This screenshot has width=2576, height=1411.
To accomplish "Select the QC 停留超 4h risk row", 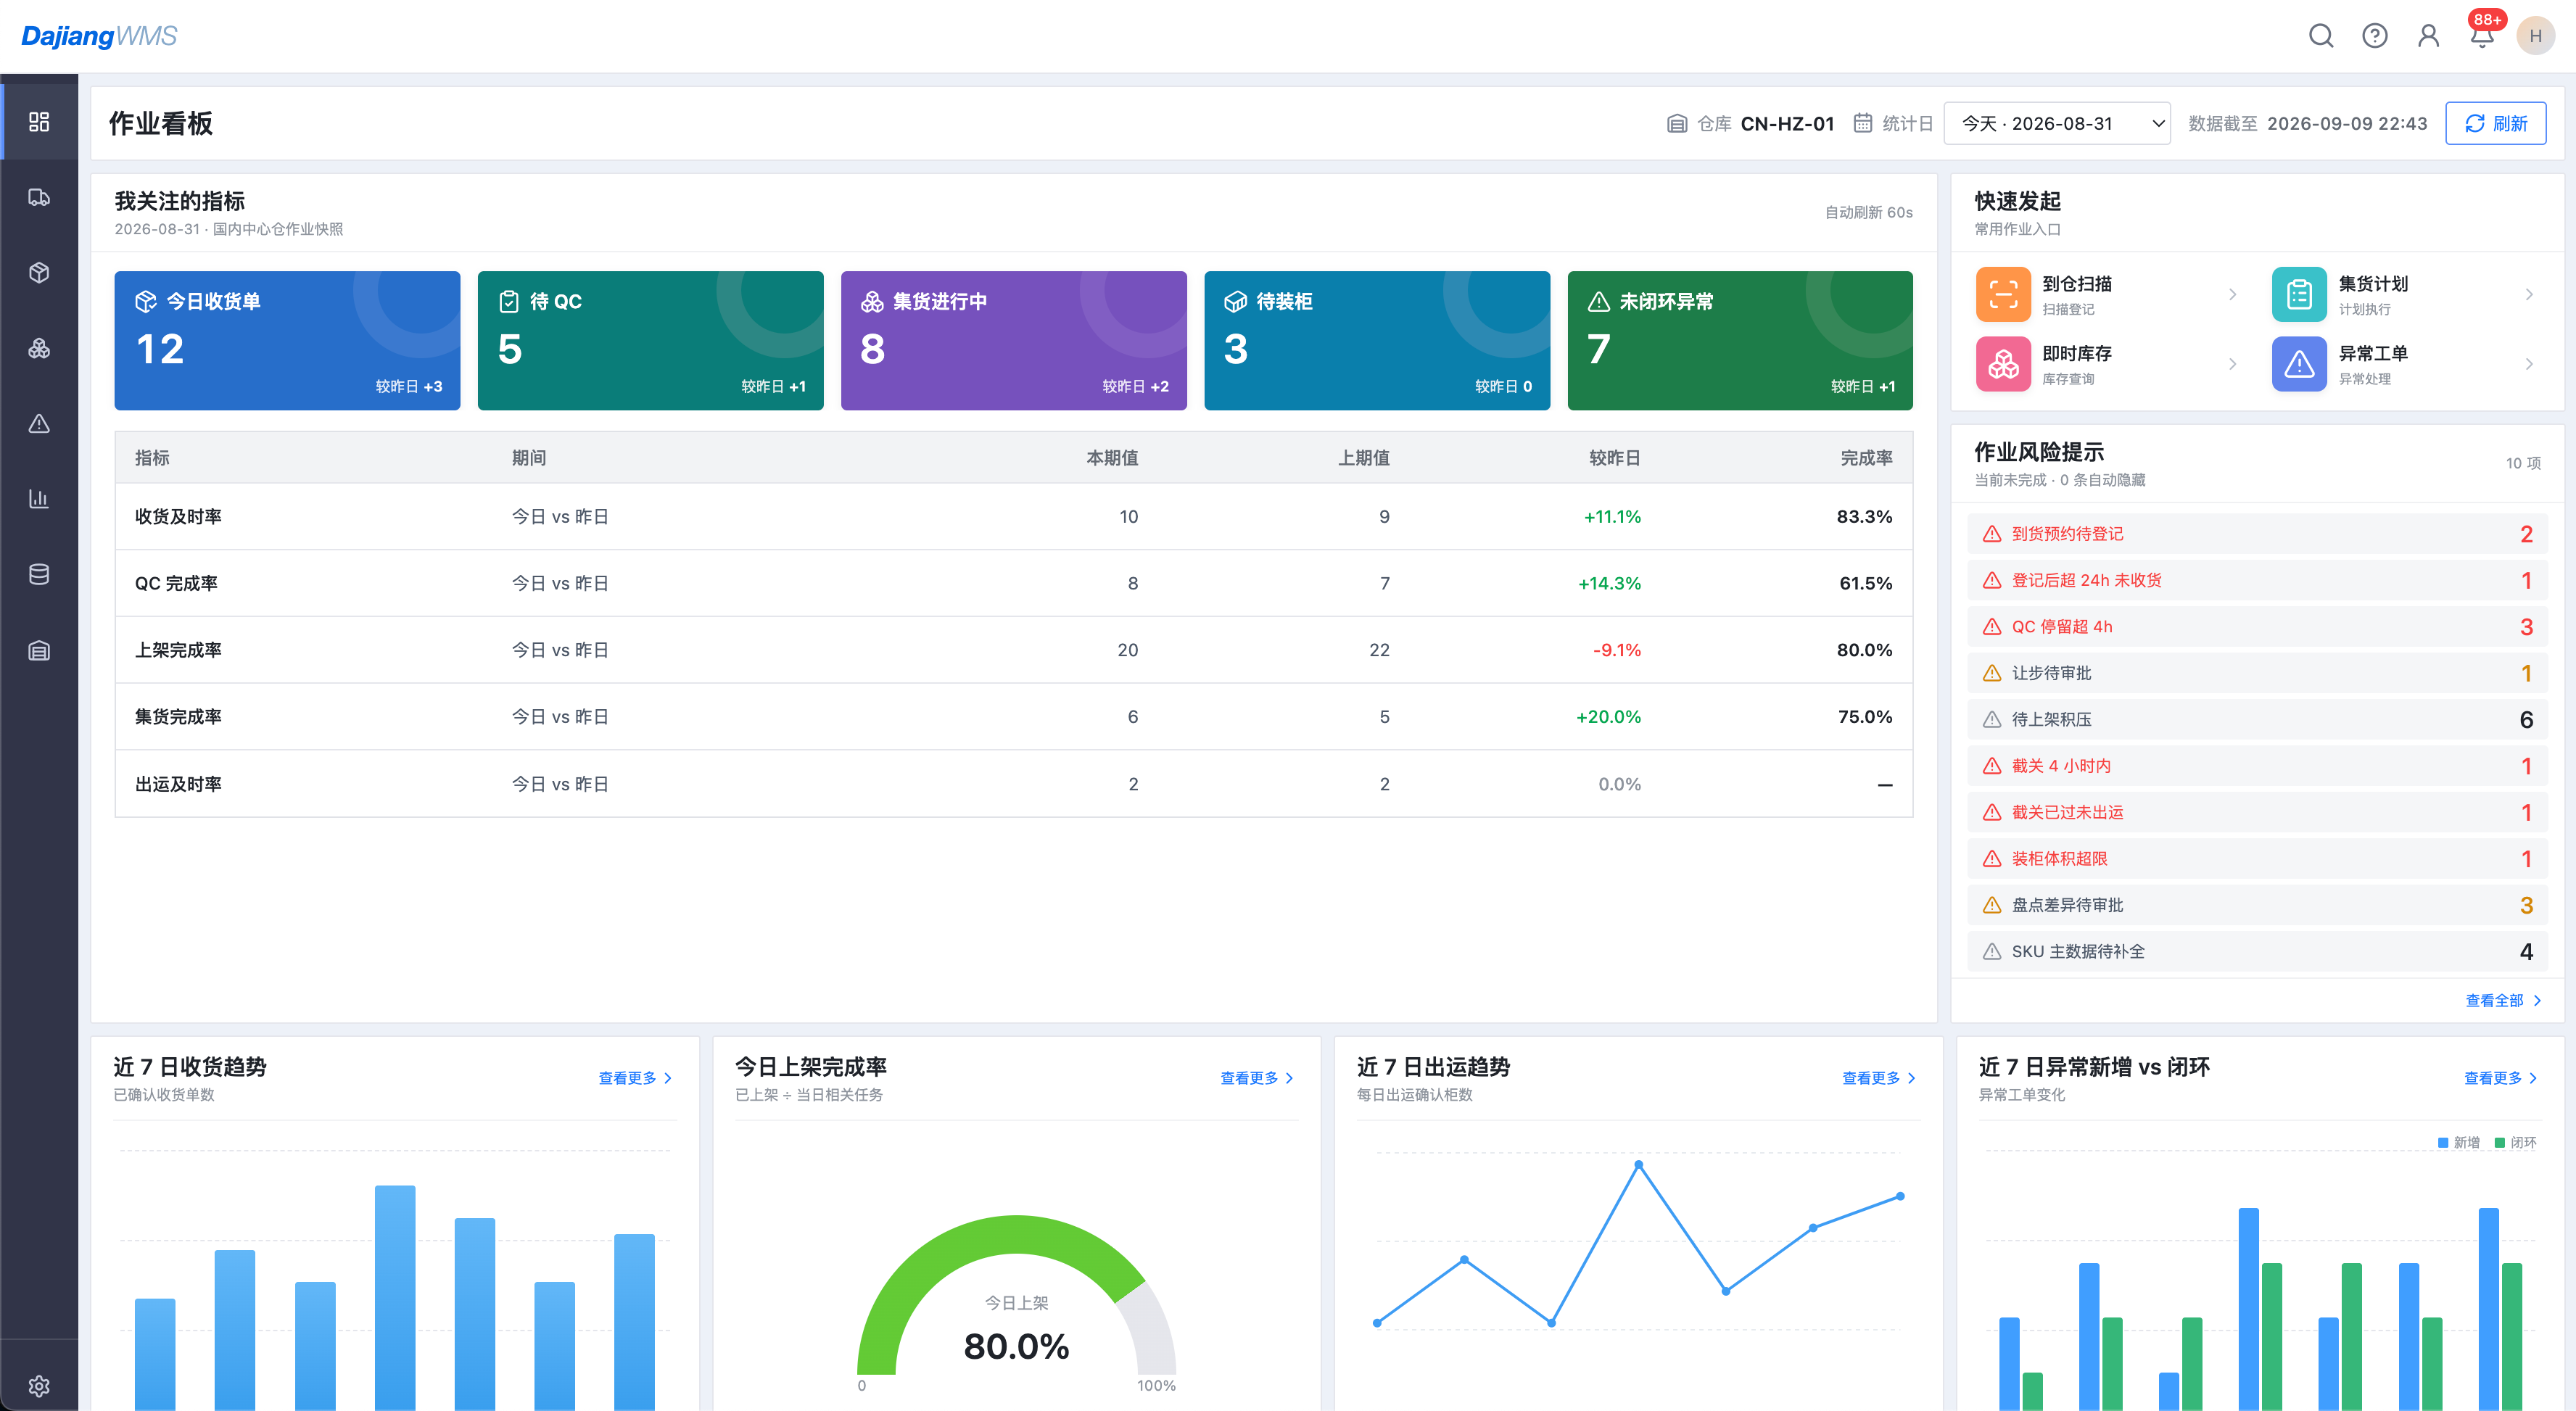I will [2257, 627].
